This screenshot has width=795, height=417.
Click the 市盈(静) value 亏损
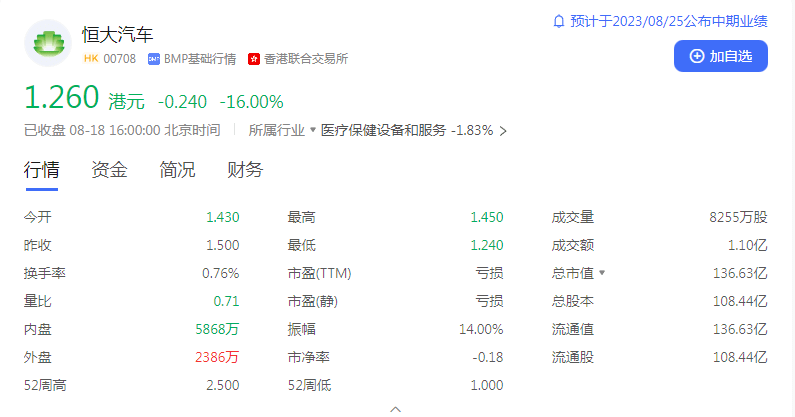[489, 301]
